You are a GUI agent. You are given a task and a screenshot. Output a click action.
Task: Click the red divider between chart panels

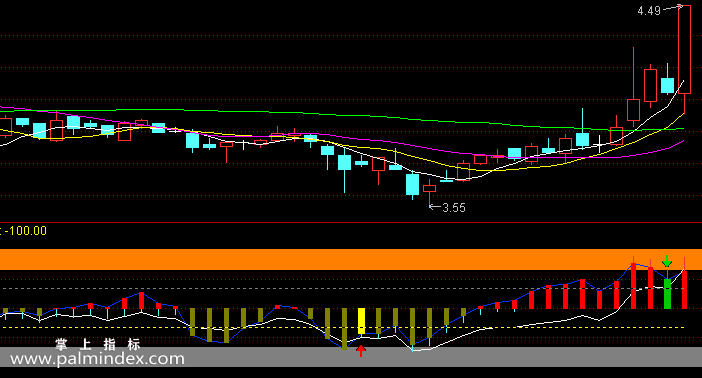(351, 222)
